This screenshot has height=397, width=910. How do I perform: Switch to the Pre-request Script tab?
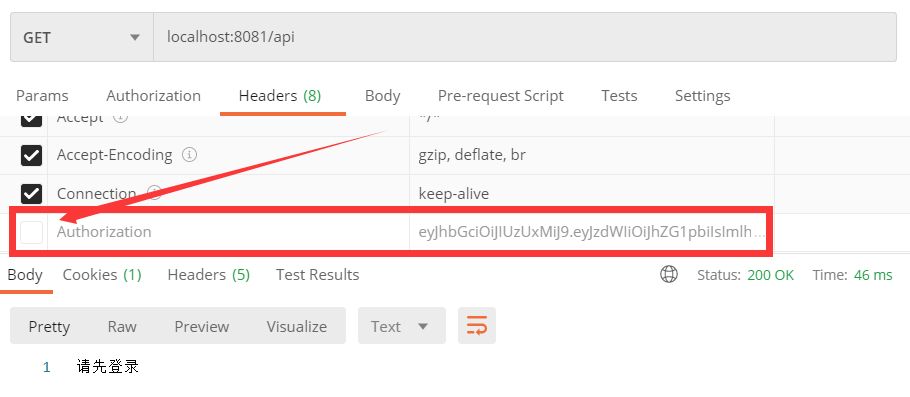(x=500, y=96)
